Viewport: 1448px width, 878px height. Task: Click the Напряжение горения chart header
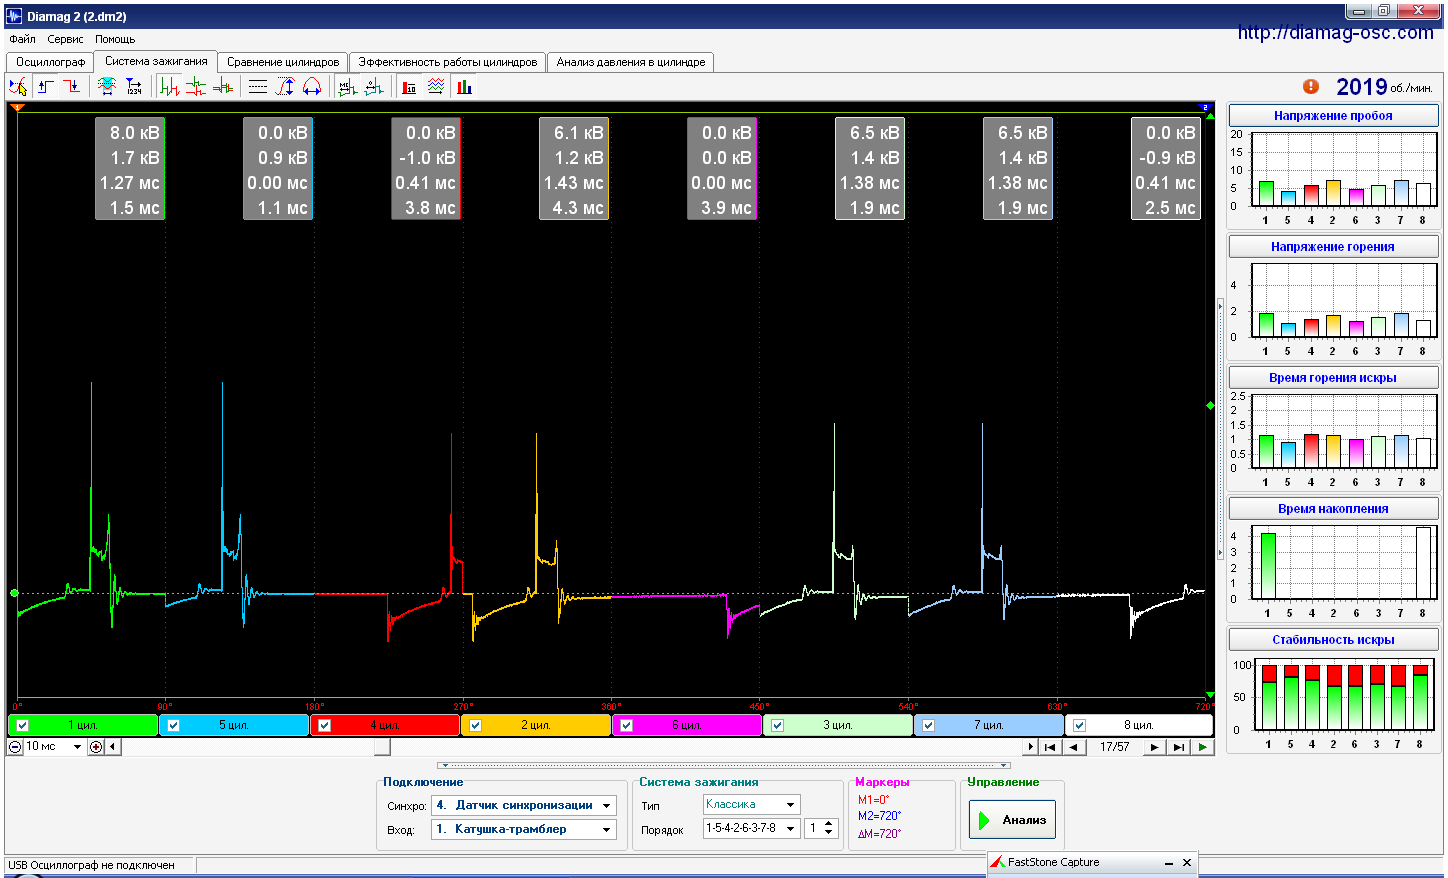coord(1333,247)
